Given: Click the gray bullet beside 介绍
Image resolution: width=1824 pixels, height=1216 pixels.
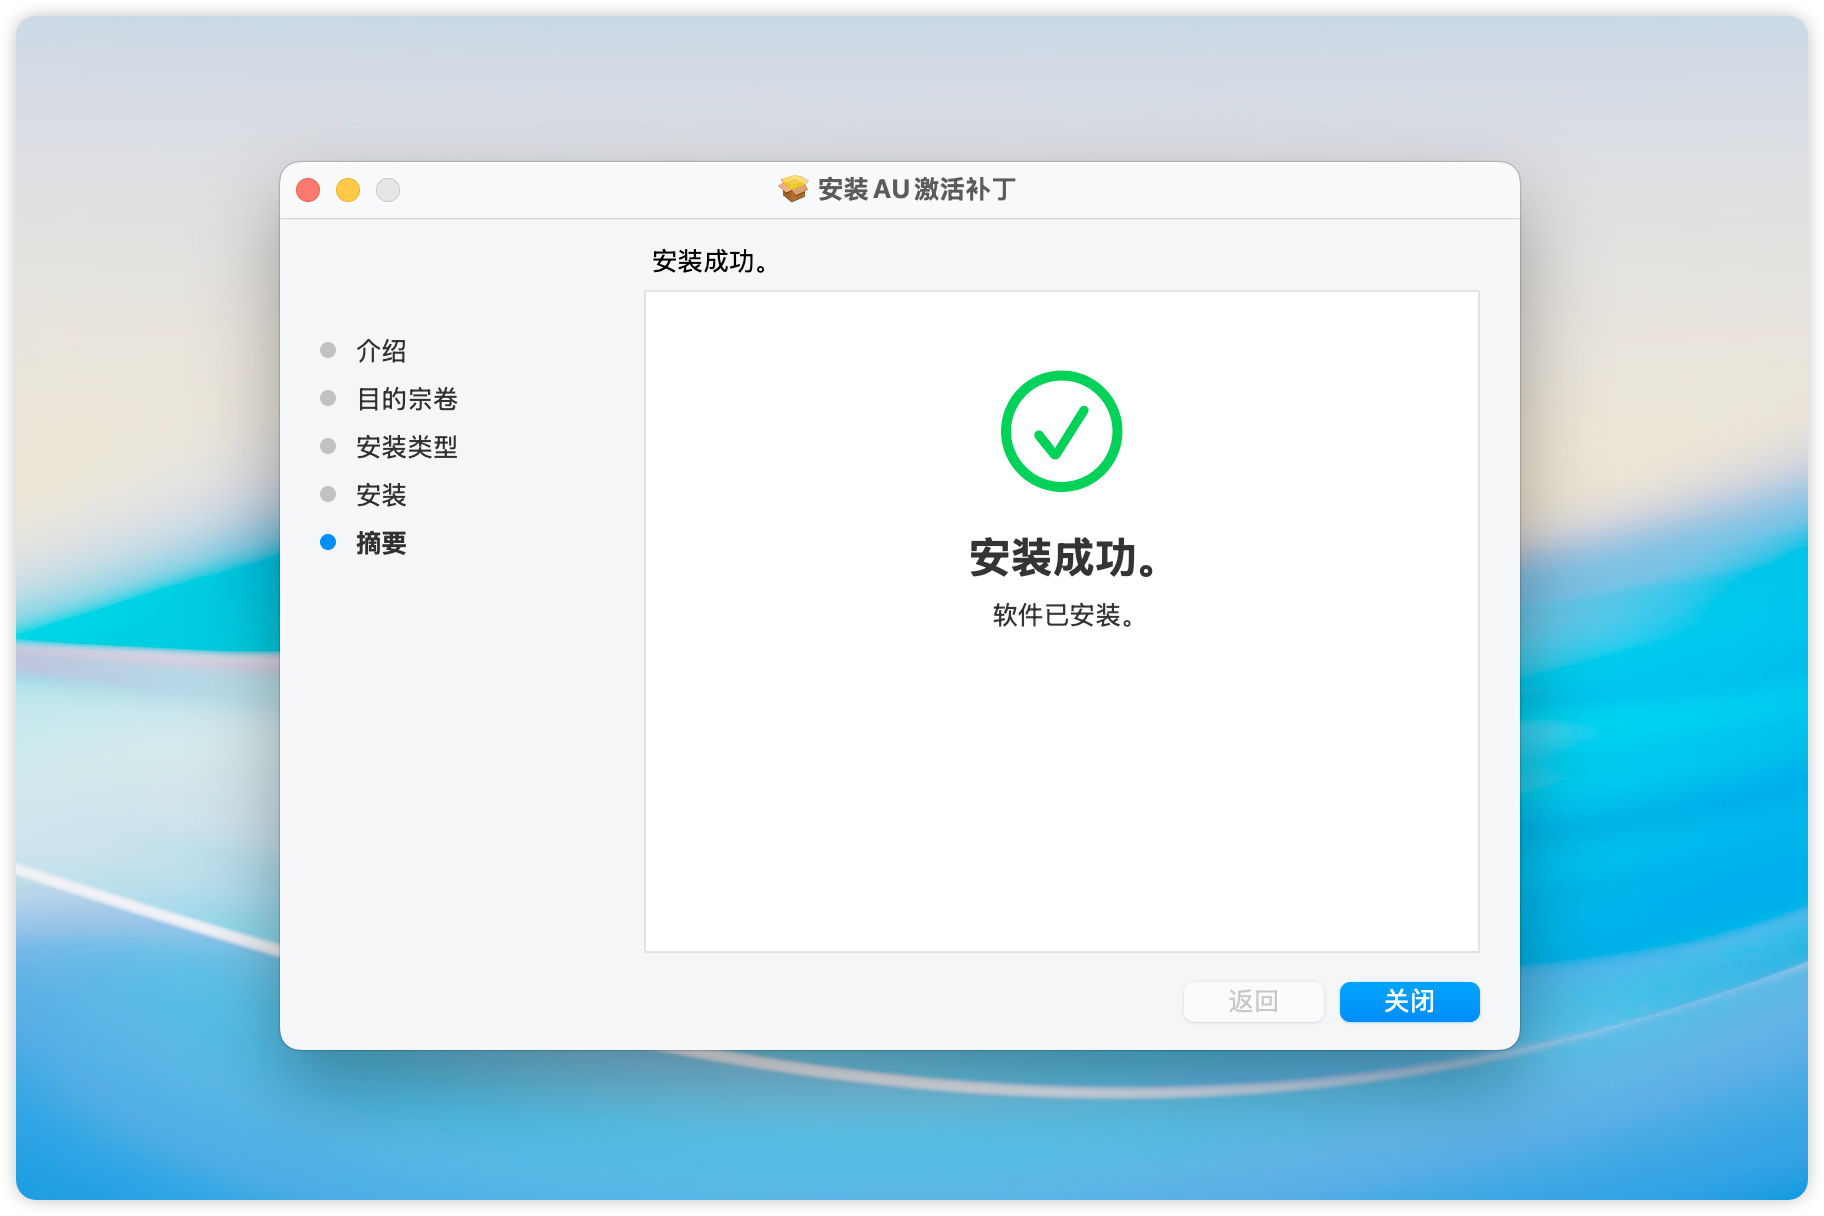Looking at the screenshot, I should [x=328, y=350].
